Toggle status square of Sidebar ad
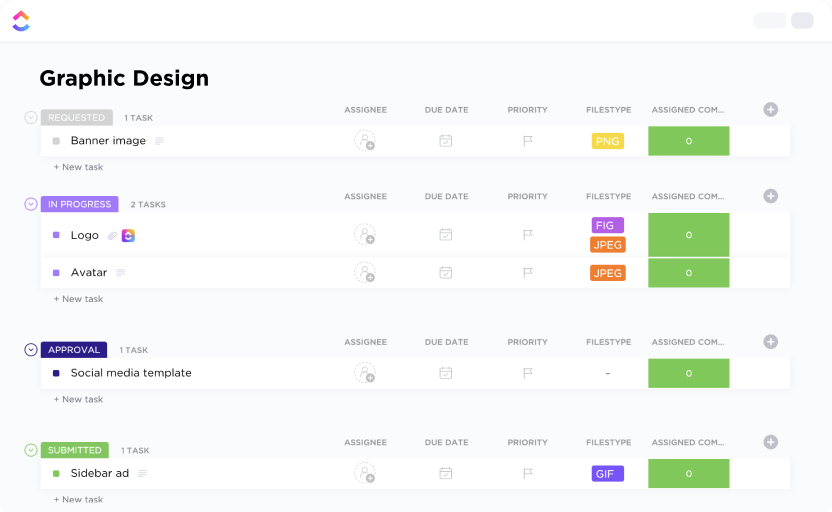Screen dimensions: 832x512 pyautogui.click(x=56, y=473)
